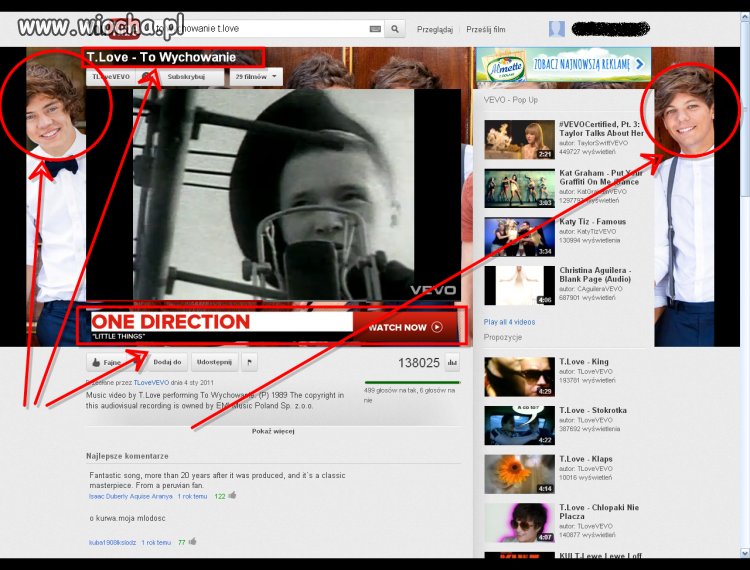Click the user avatar icon

[556, 29]
